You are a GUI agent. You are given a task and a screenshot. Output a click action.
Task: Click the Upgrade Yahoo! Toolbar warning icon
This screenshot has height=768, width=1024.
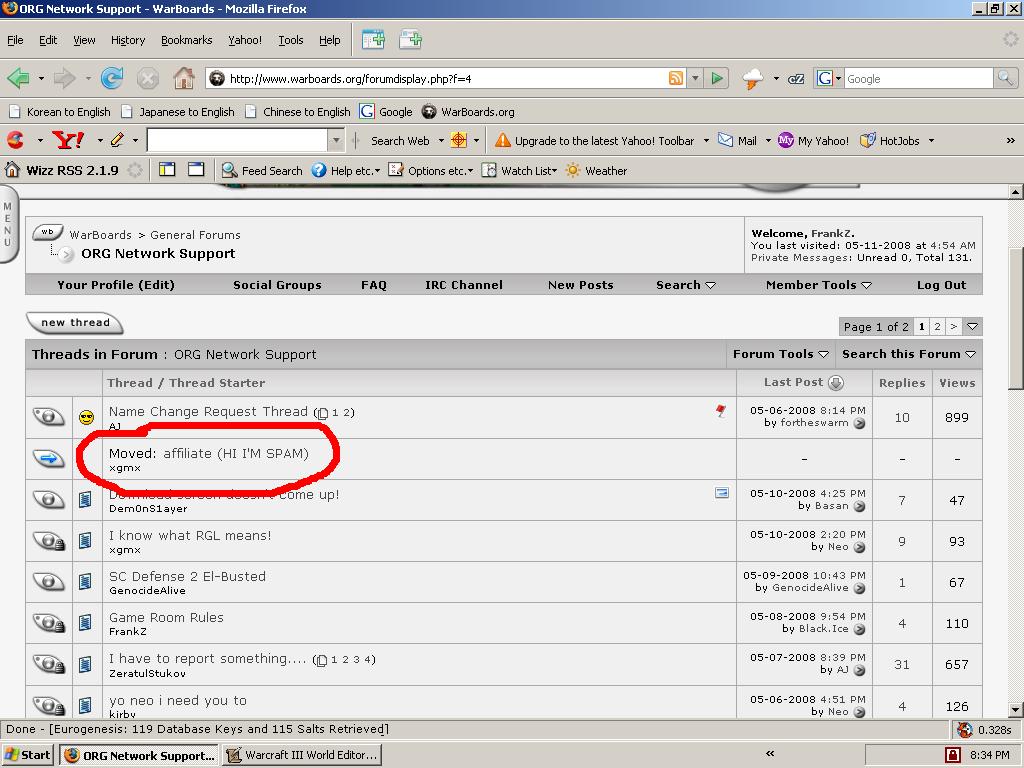pos(502,140)
